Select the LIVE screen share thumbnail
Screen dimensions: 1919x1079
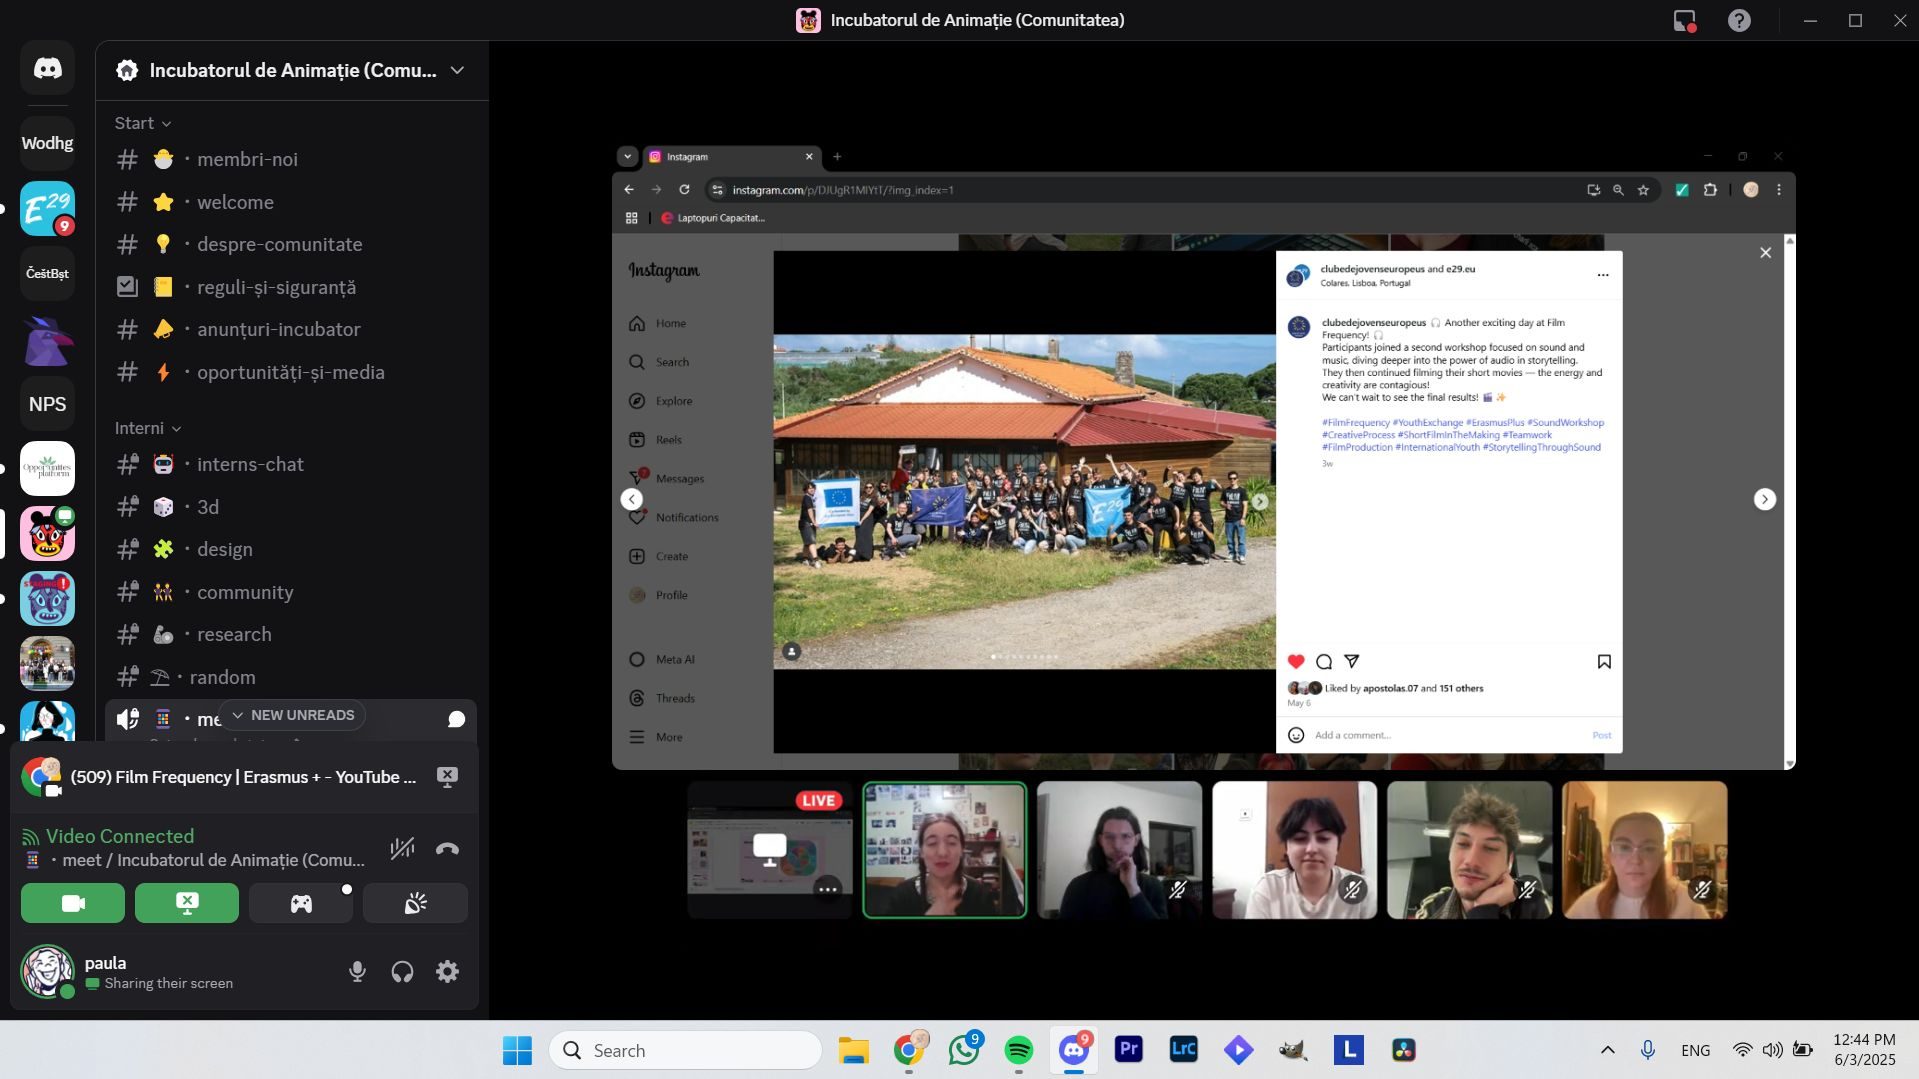pyautogui.click(x=769, y=849)
